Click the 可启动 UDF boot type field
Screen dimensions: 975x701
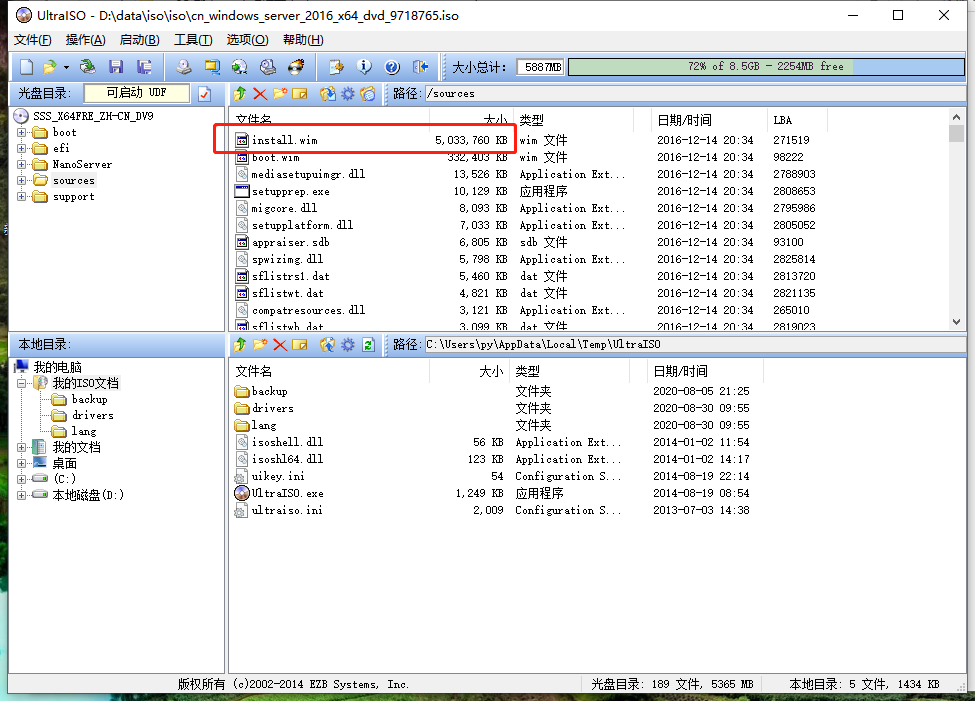click(137, 93)
